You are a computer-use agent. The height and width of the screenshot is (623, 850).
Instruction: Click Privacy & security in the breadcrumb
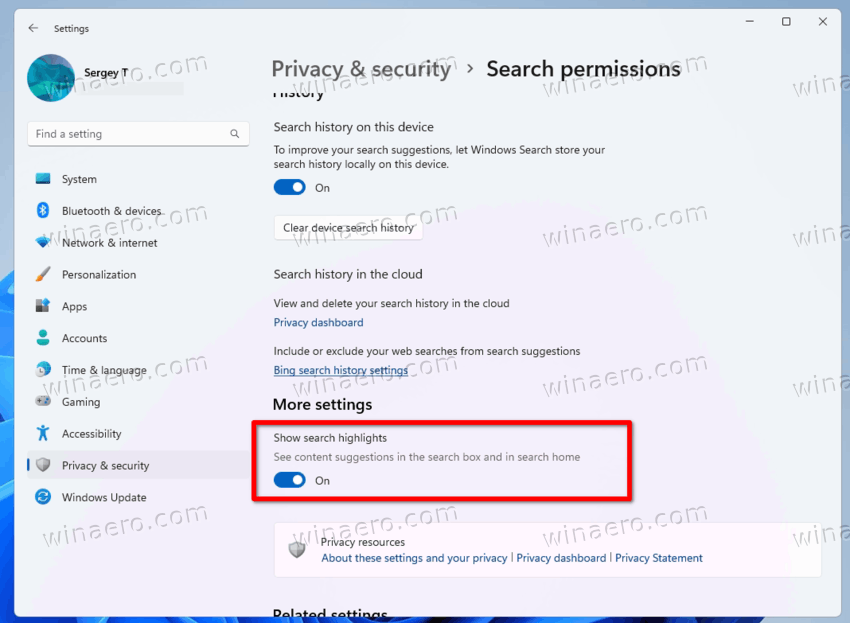pyautogui.click(x=362, y=69)
